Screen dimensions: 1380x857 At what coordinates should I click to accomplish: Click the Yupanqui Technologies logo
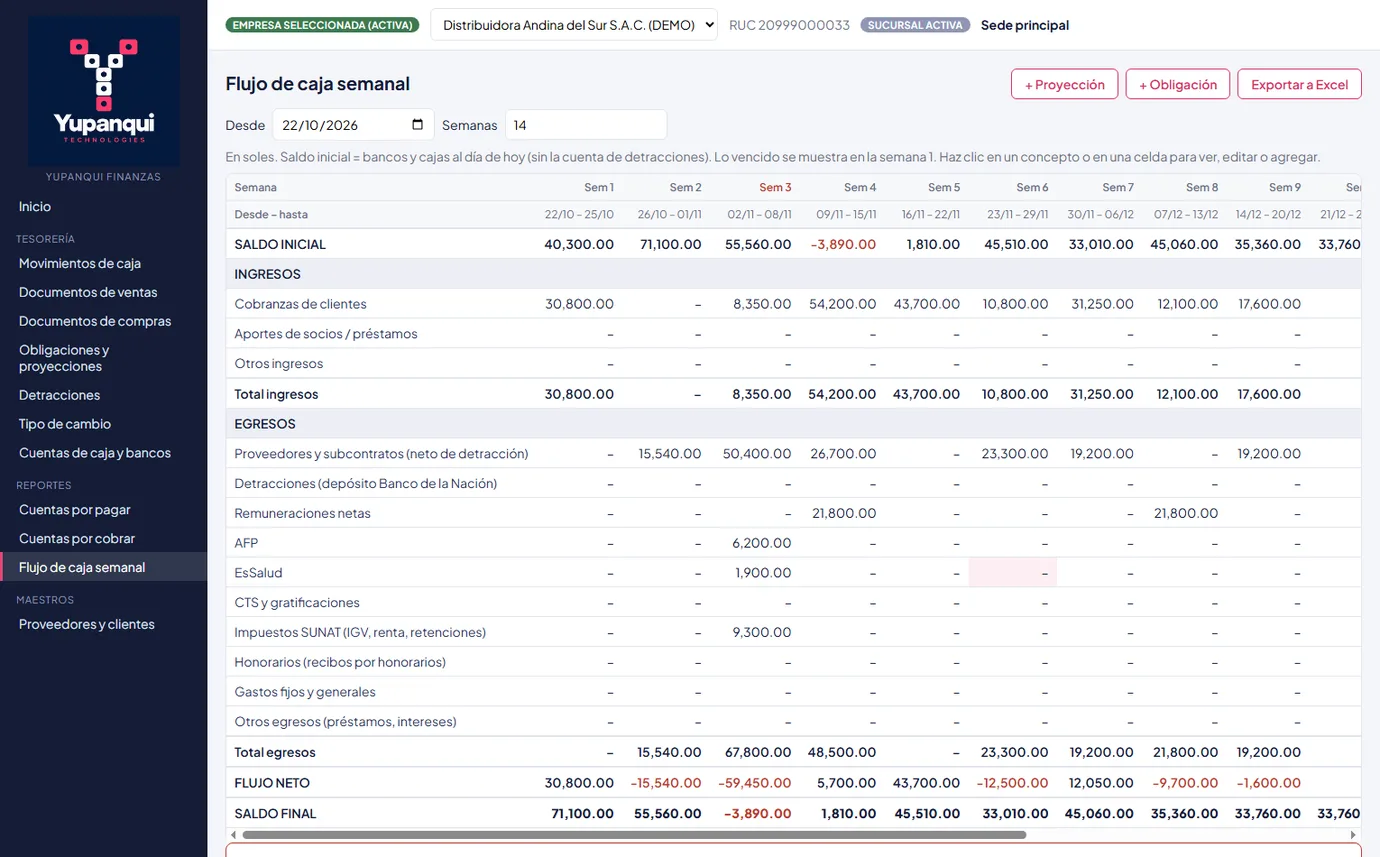click(104, 91)
